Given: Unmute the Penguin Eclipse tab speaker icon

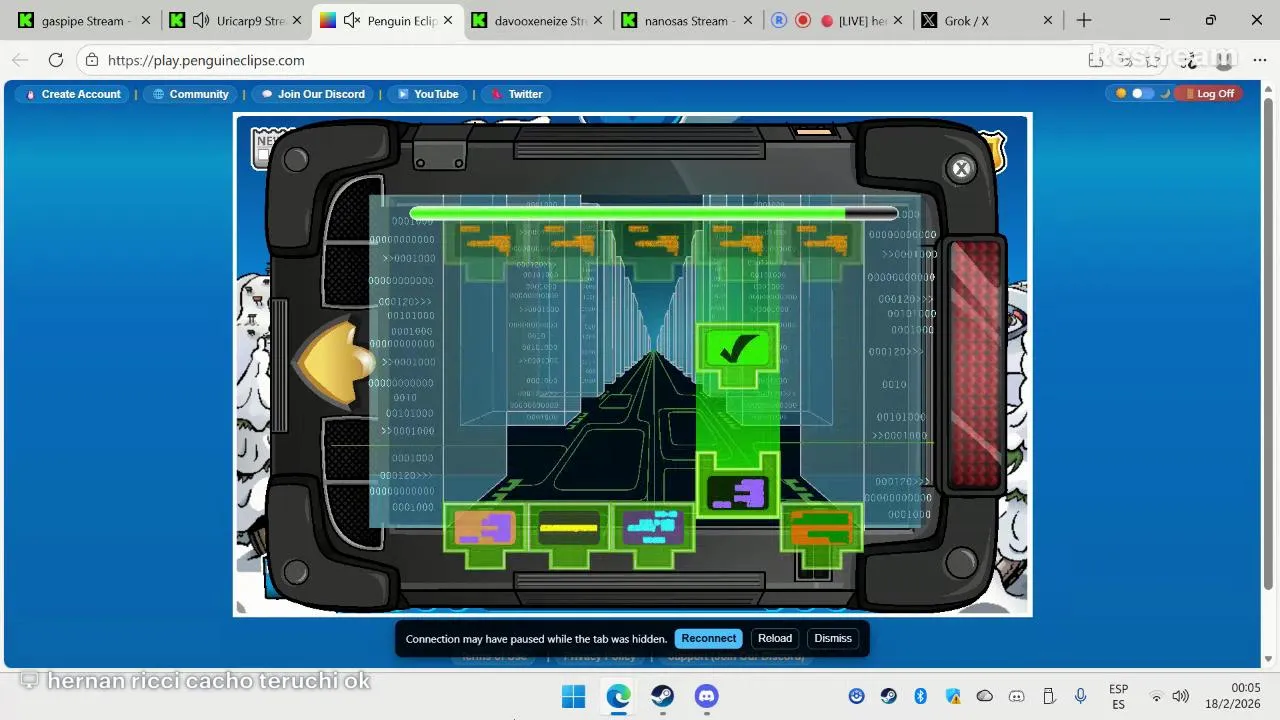Looking at the screenshot, I should [x=352, y=20].
